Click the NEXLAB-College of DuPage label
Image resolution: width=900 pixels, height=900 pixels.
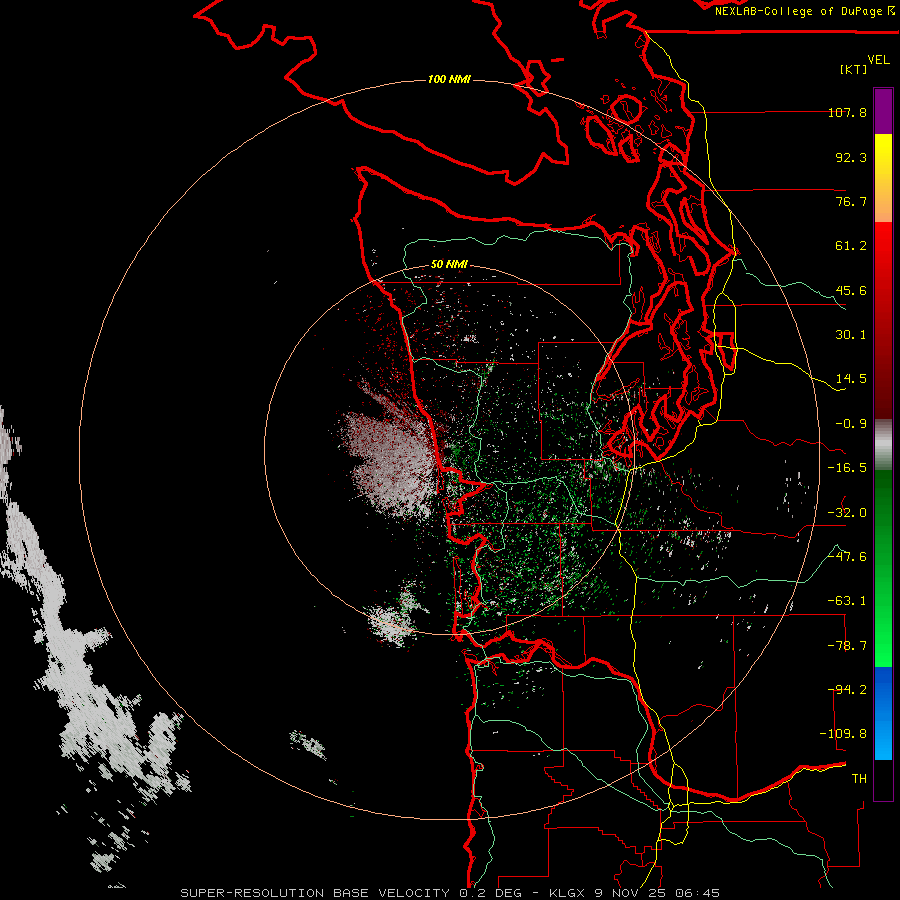pos(804,11)
